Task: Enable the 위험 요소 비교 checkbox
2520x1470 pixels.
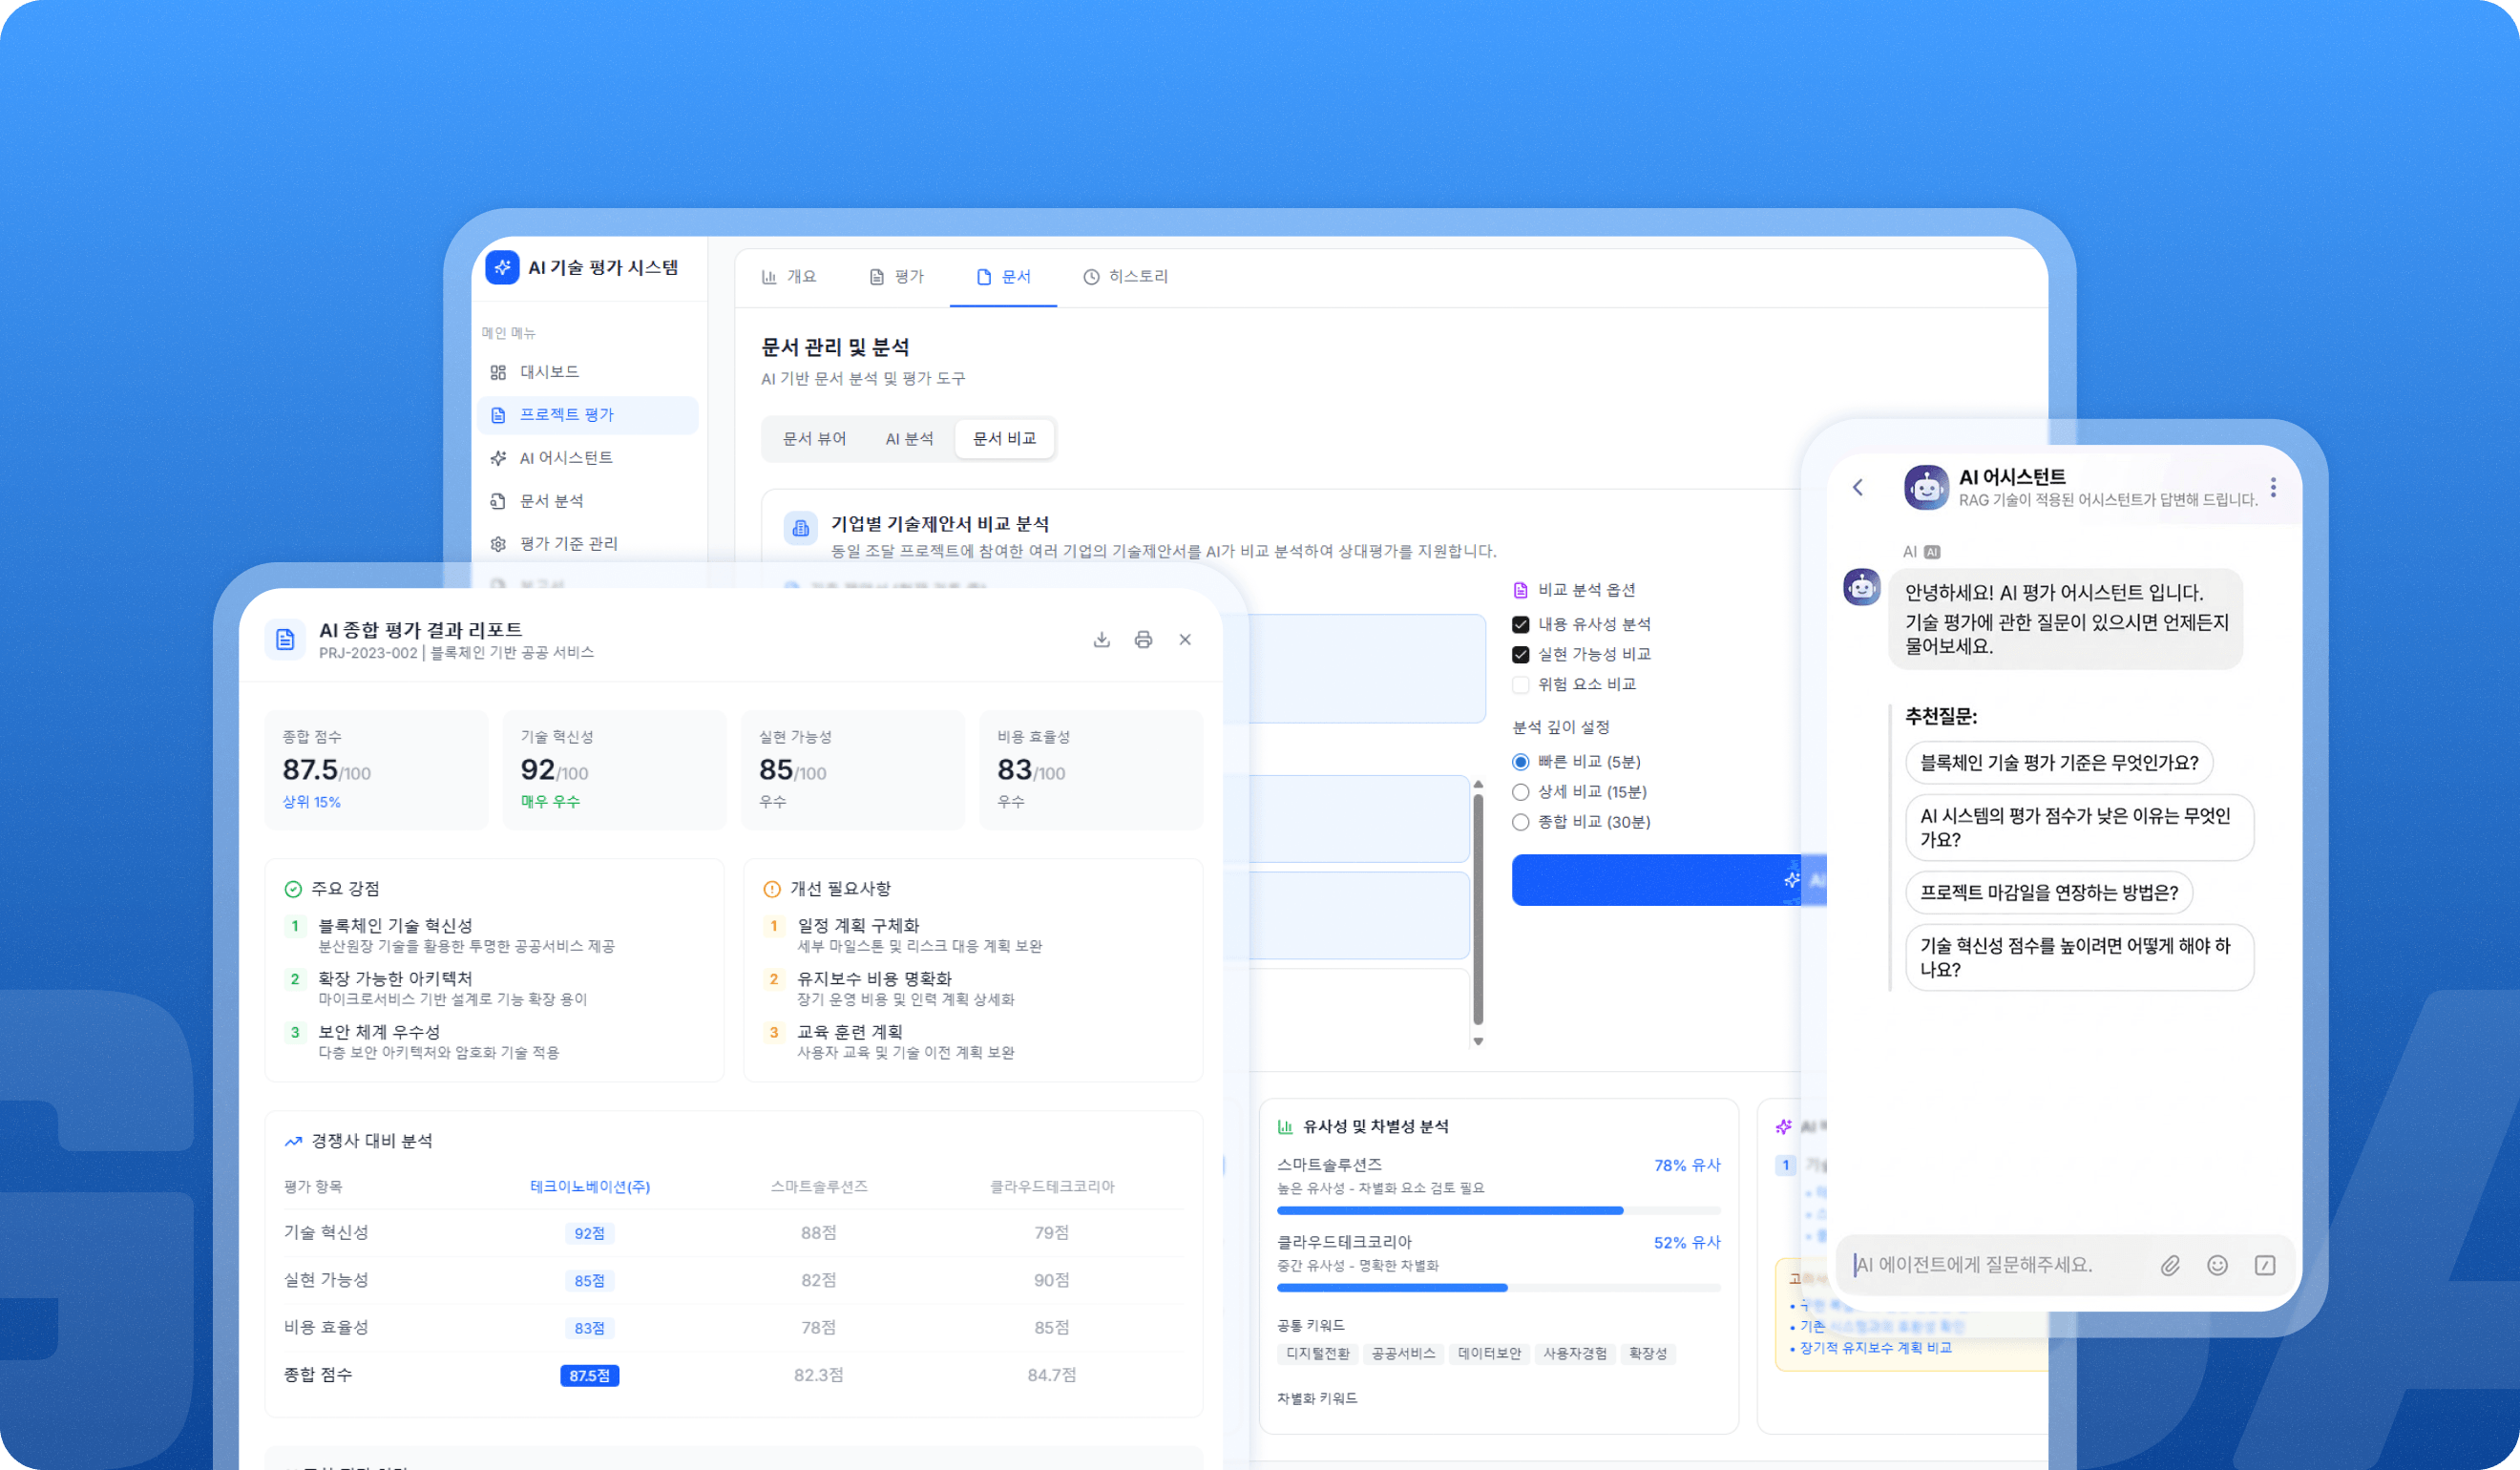Action: pyautogui.click(x=1521, y=684)
